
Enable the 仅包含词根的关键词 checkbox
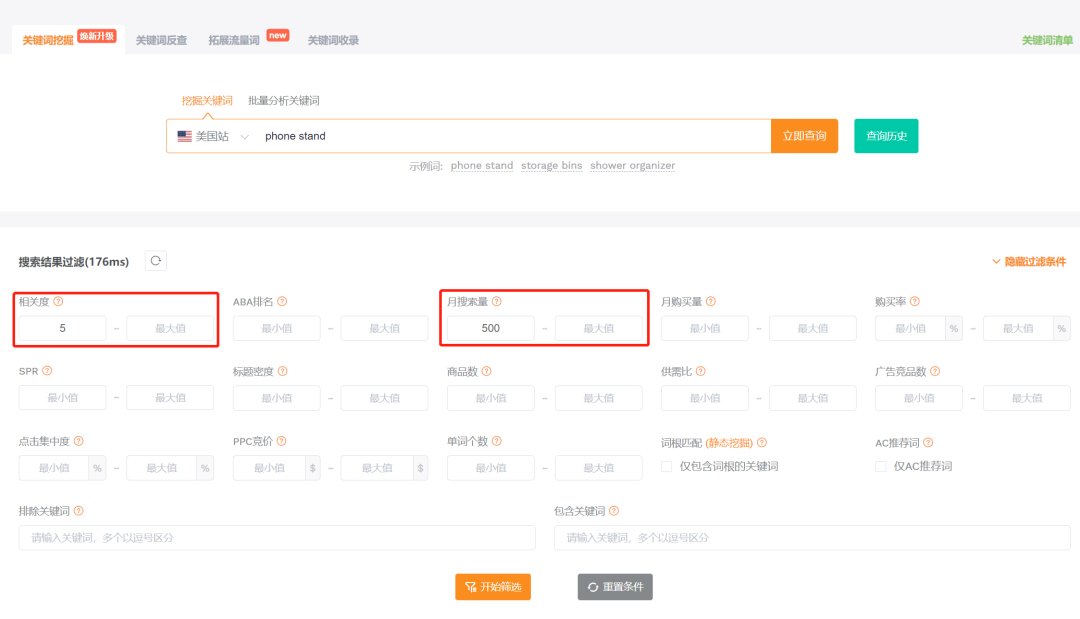666,465
